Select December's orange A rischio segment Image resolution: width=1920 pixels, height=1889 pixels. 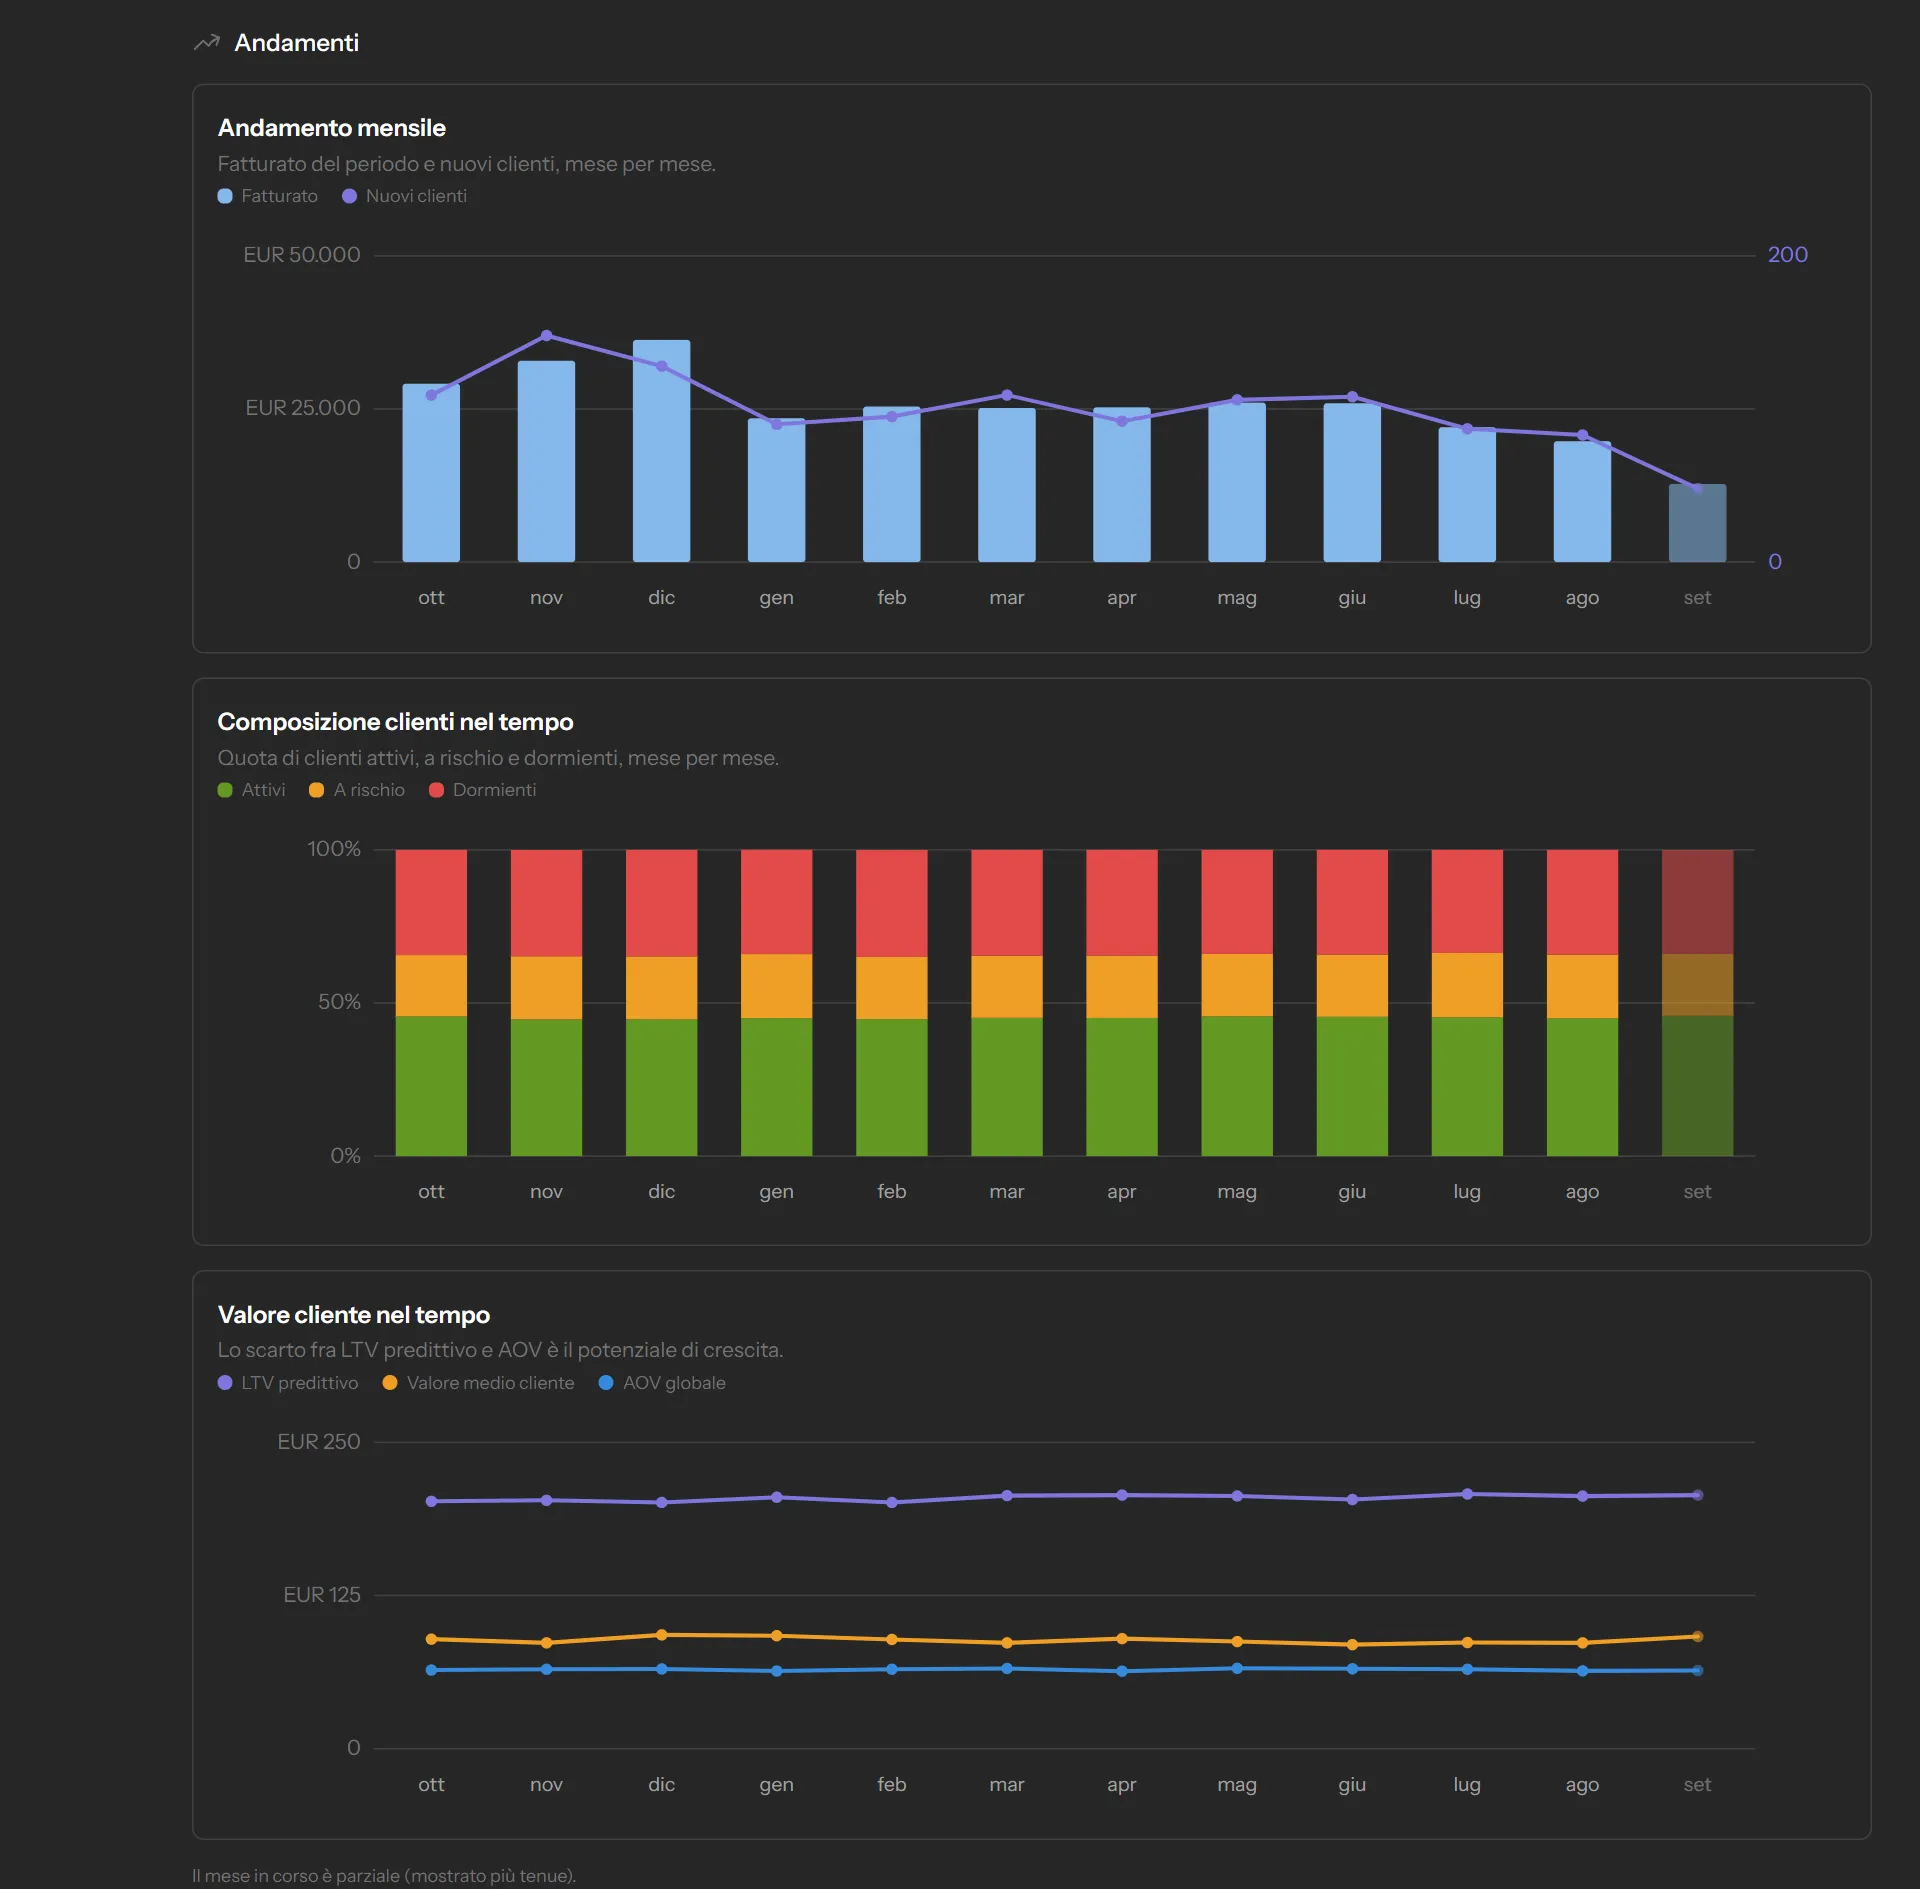(661, 988)
